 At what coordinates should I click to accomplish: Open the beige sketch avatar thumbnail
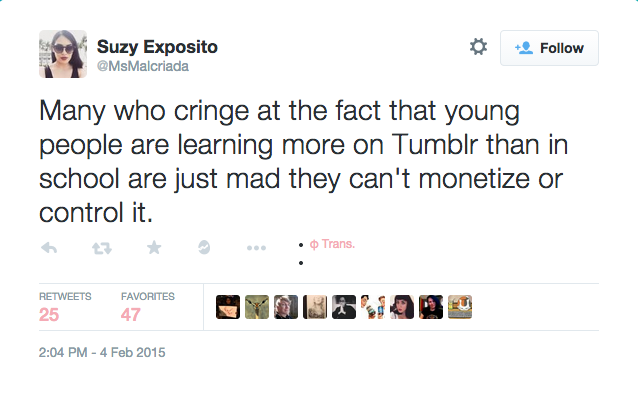(315, 307)
